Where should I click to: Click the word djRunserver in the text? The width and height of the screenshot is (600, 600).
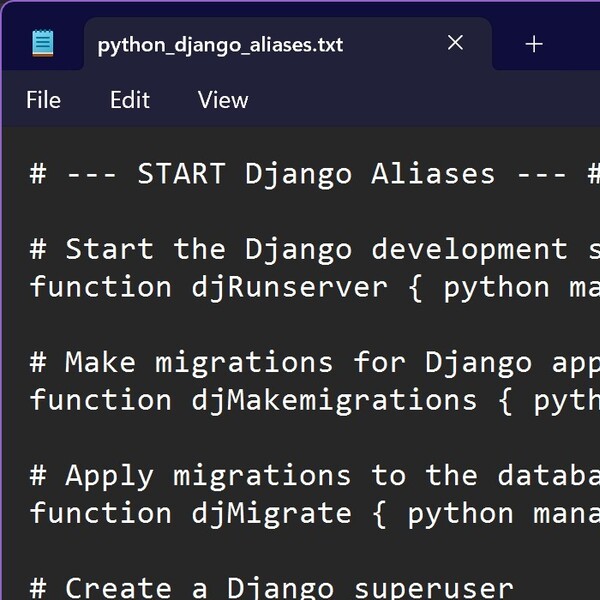coord(289,287)
